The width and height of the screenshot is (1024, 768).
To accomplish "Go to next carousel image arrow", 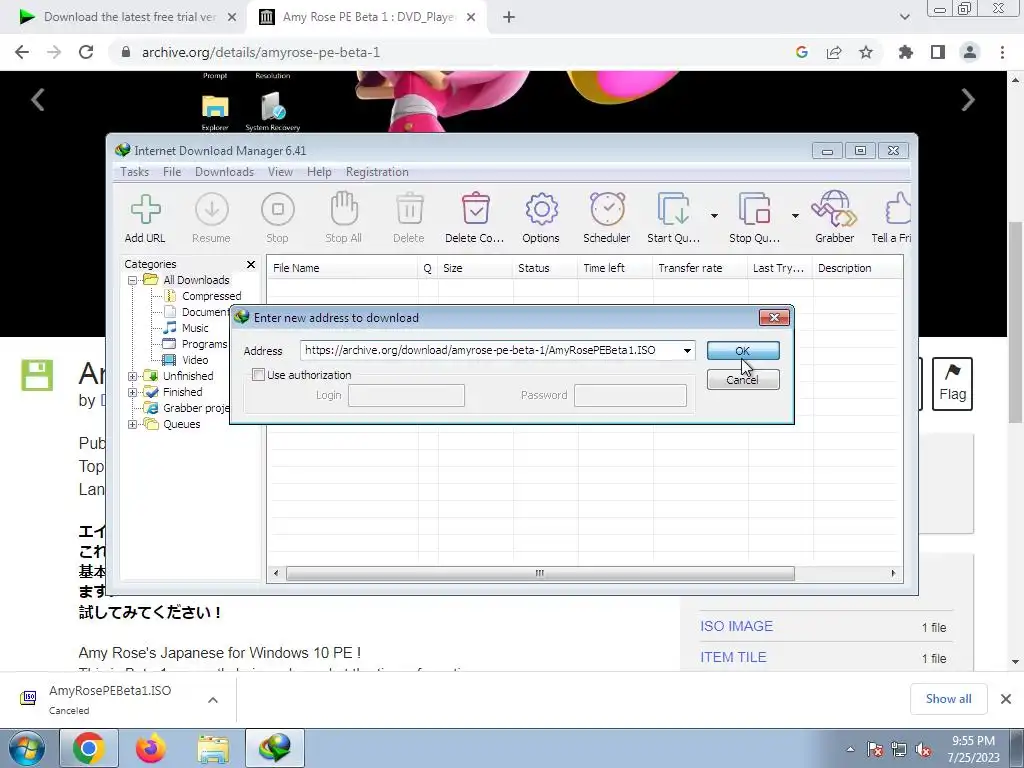I will (x=968, y=100).
